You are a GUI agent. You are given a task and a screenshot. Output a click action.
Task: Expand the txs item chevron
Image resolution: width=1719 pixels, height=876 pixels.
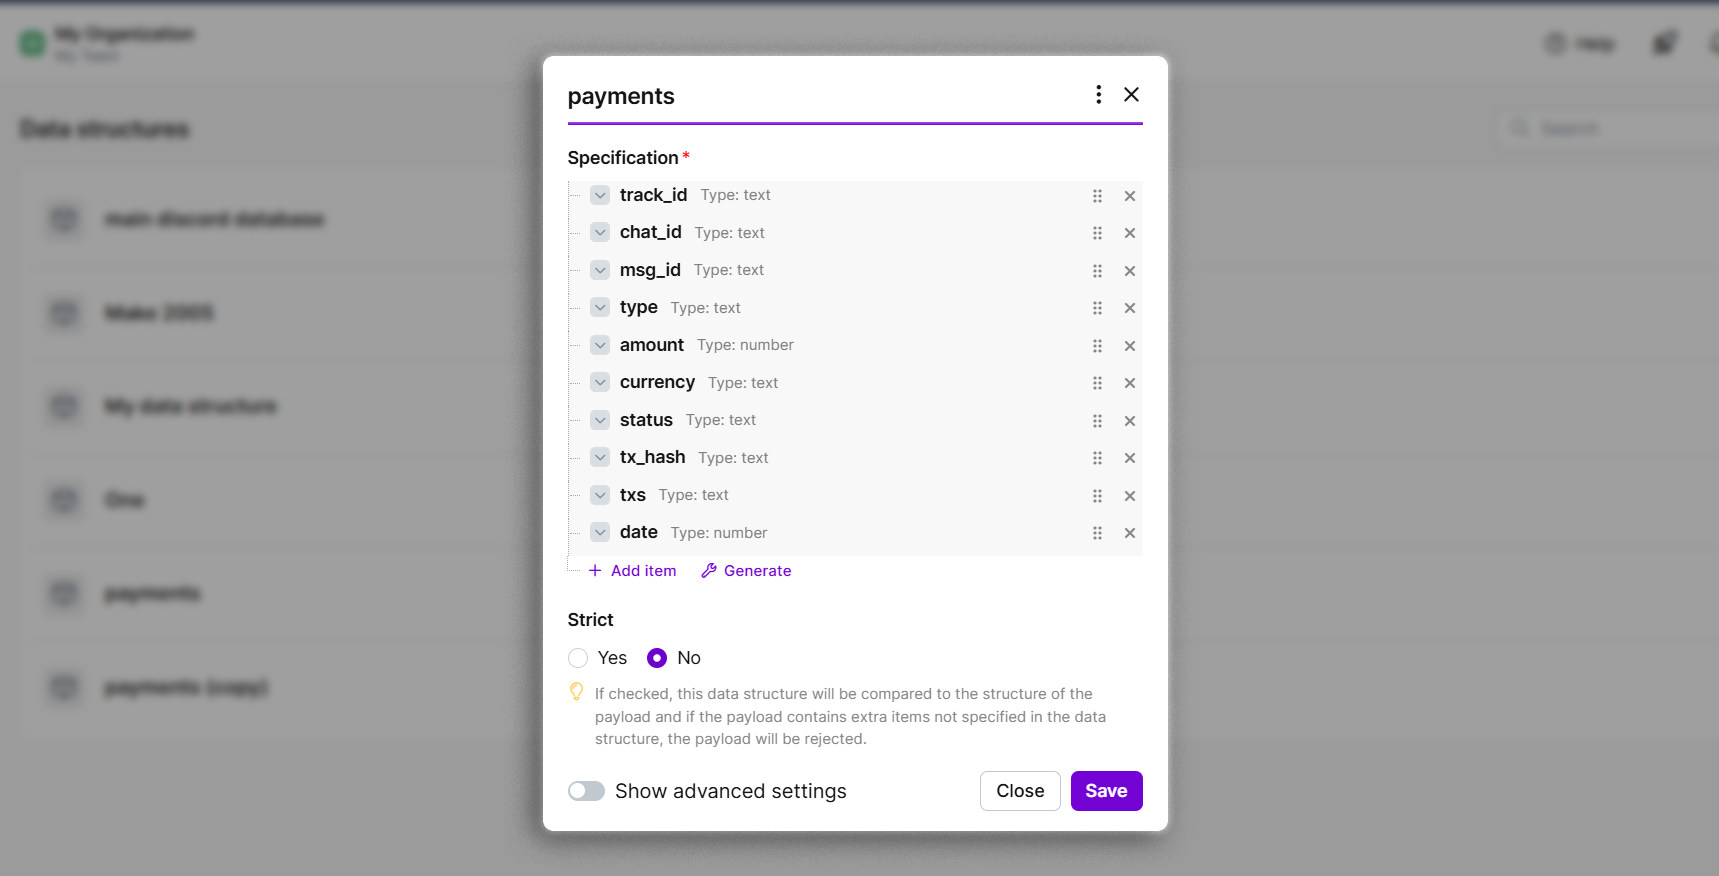pos(600,495)
